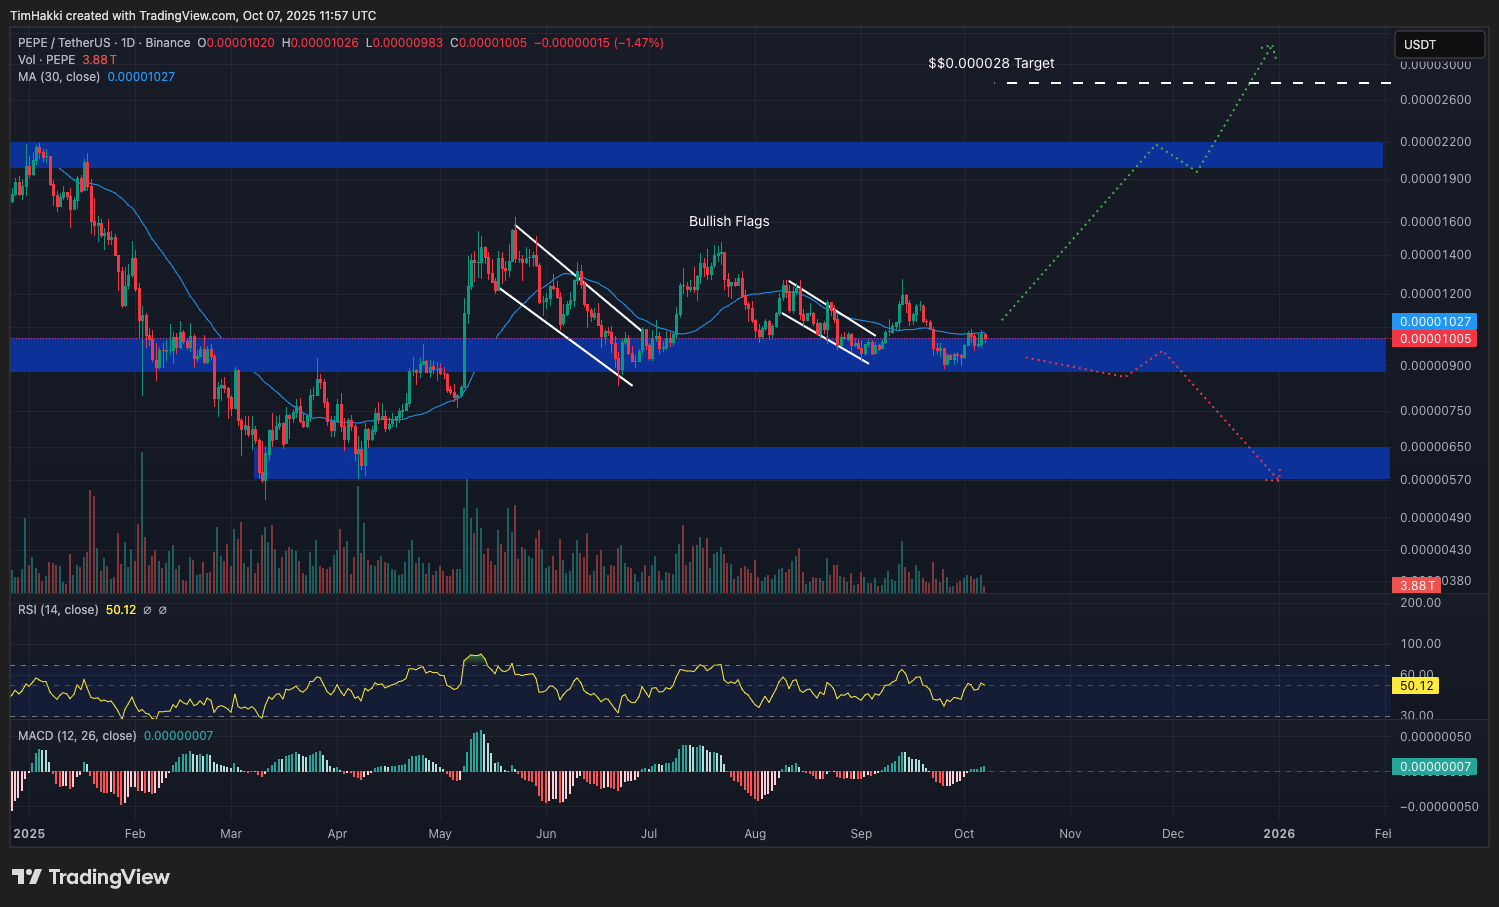Select the Bullish Flags text label

point(729,221)
